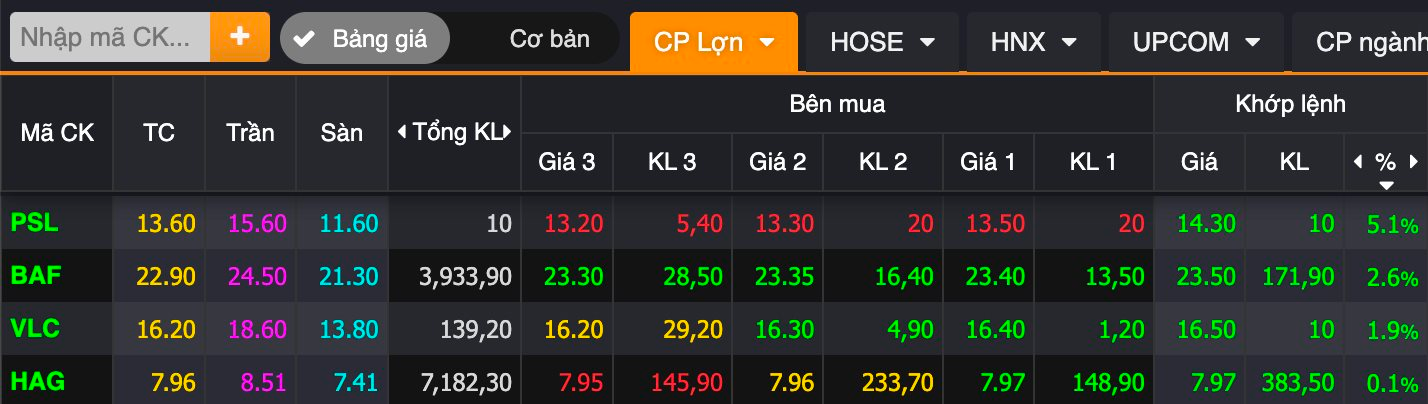
Task: Click VLC matched price 16.50
Action: point(1207,329)
